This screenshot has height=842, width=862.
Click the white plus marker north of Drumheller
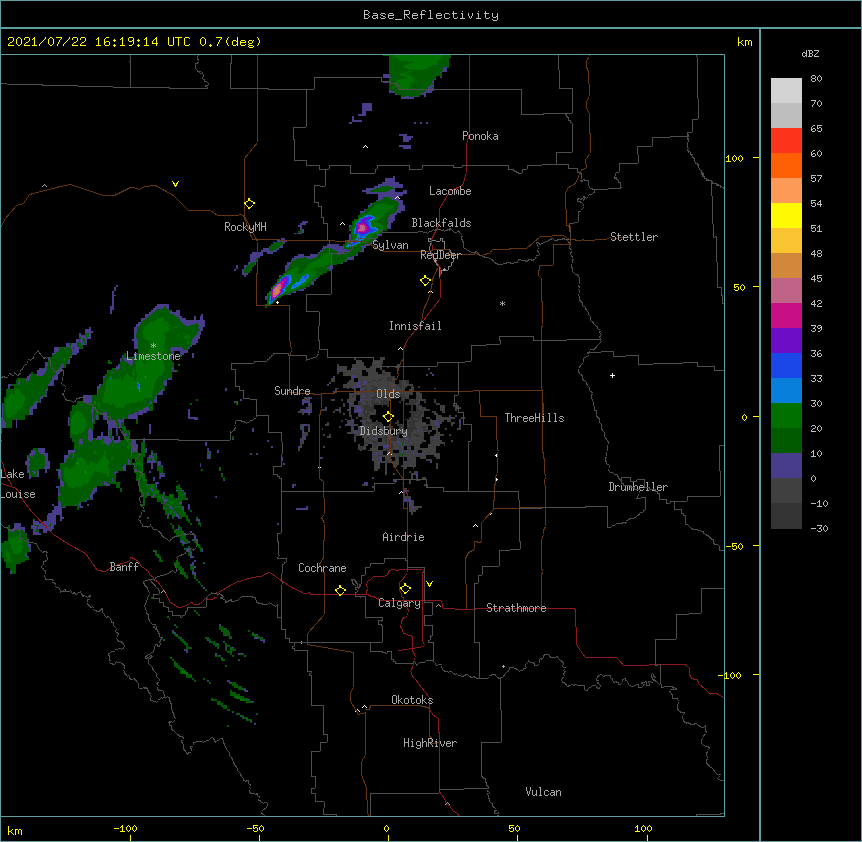612,375
